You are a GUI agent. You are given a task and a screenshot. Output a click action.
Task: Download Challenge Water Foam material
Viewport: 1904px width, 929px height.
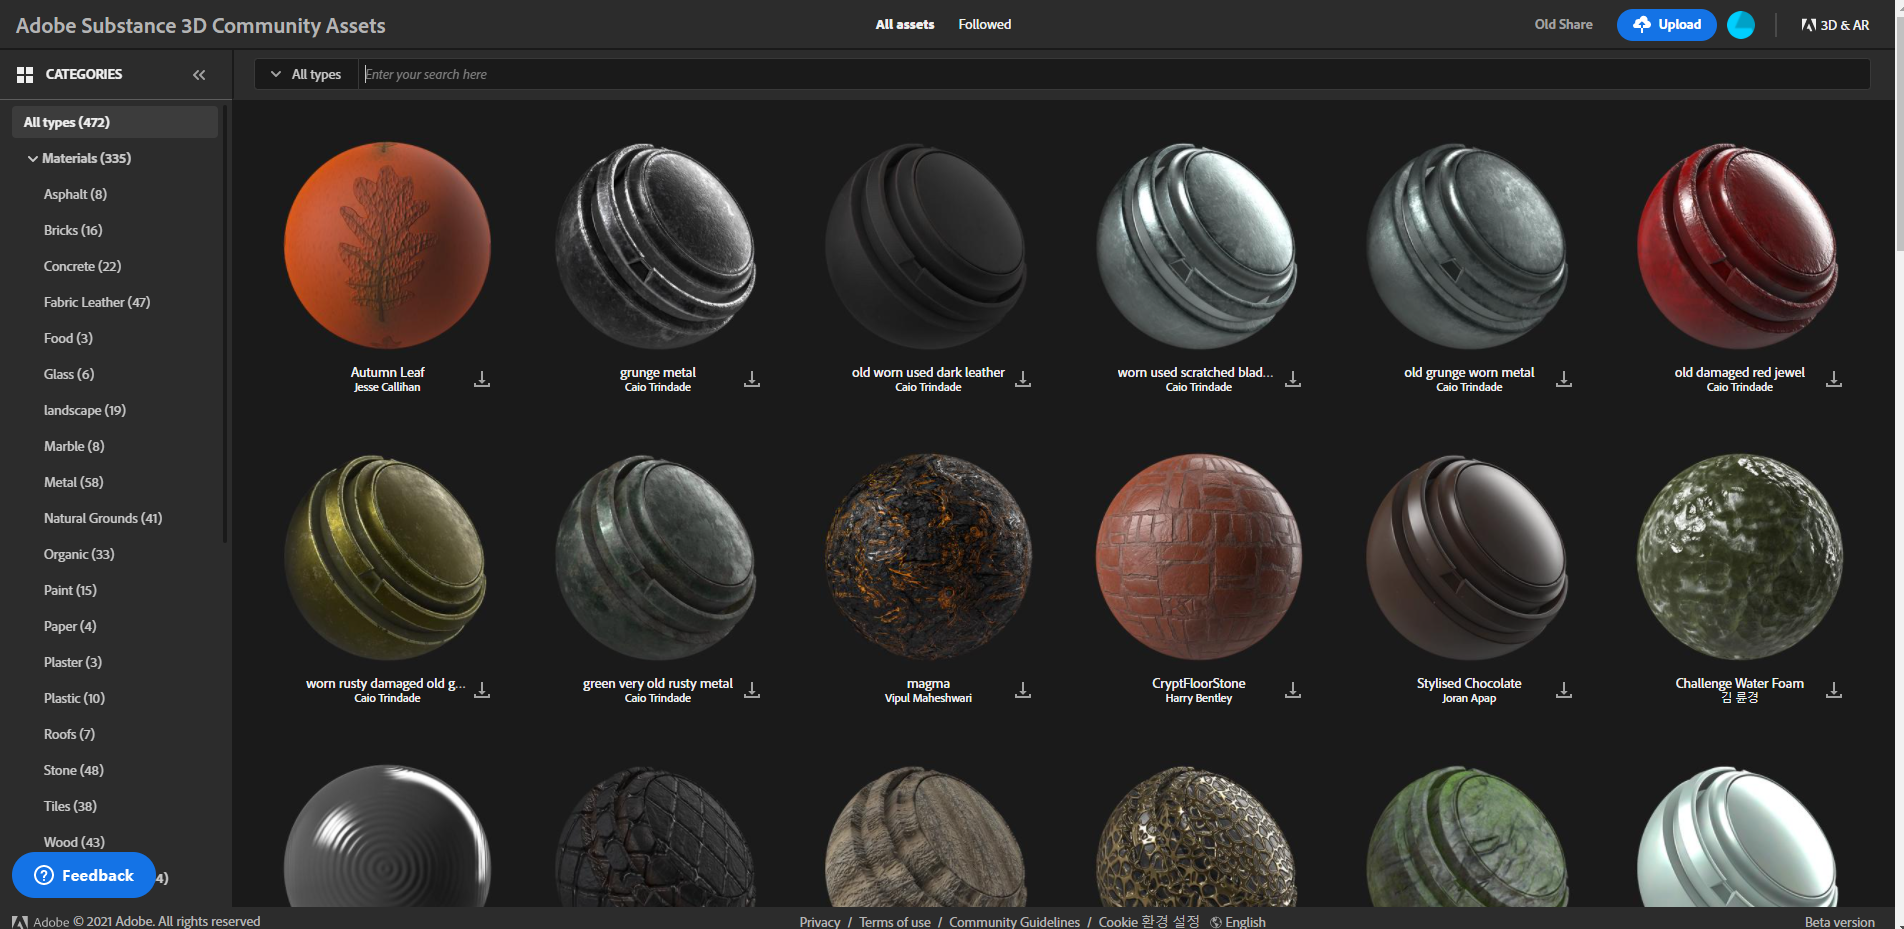click(1834, 690)
